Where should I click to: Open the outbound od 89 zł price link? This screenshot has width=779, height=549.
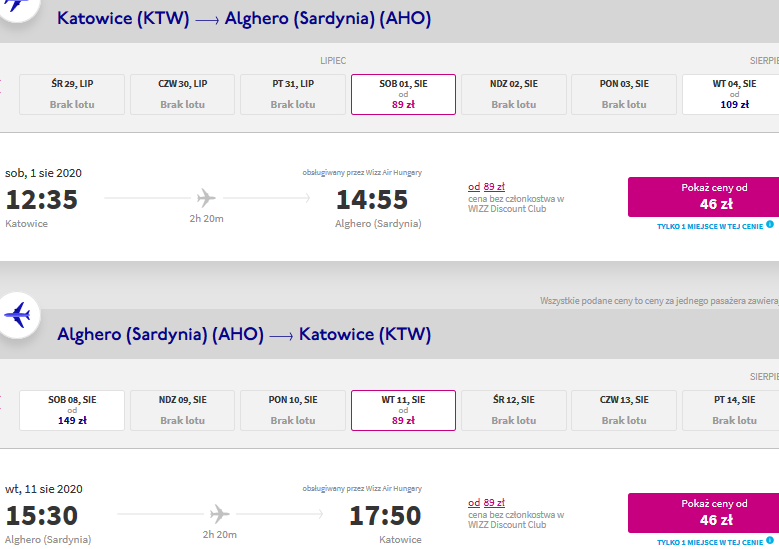486,187
